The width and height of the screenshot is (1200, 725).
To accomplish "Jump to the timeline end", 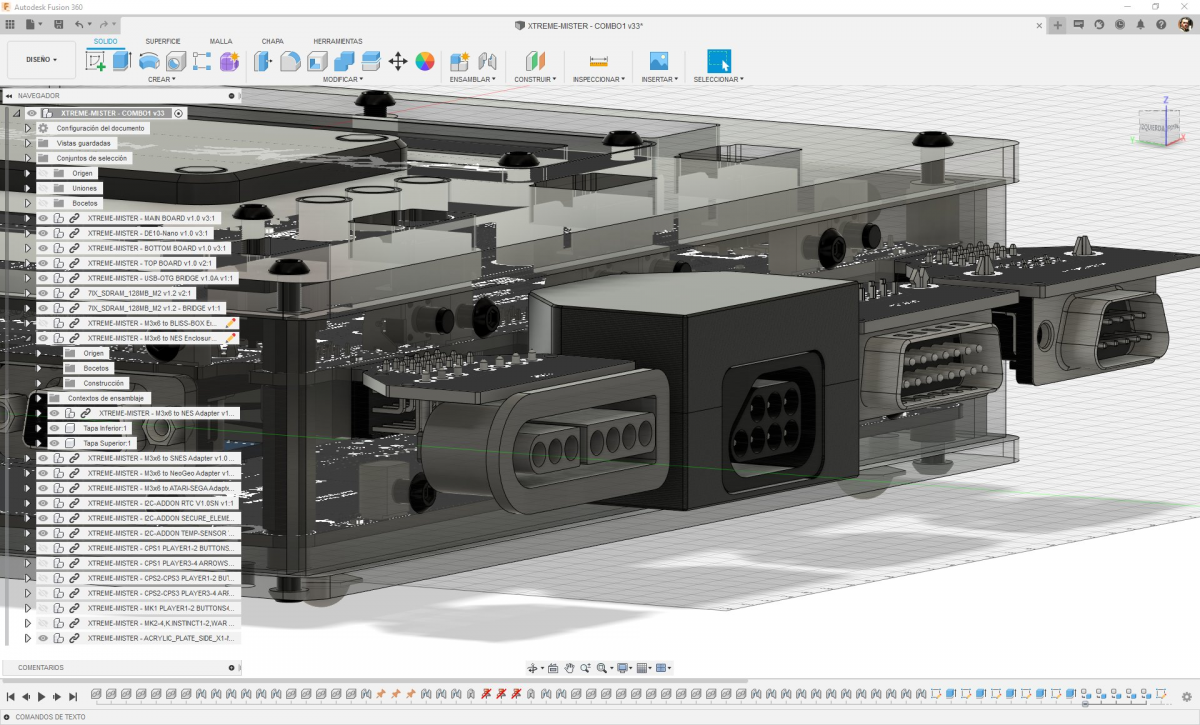I will point(73,696).
